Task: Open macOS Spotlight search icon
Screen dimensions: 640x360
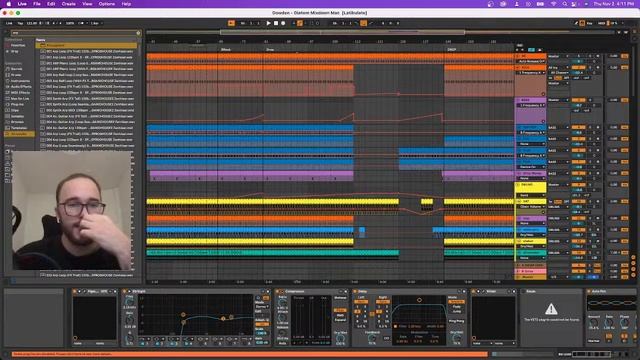Action: 564,4
